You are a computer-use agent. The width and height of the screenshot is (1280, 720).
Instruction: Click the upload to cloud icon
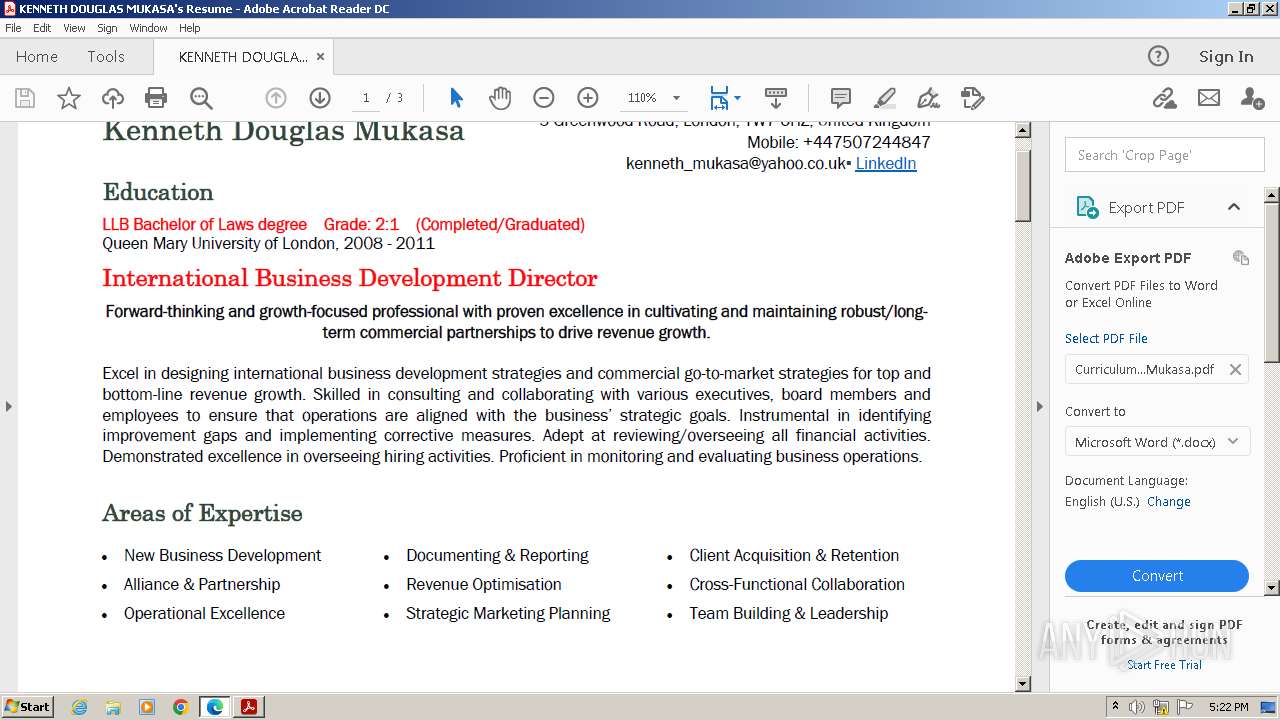tap(113, 98)
